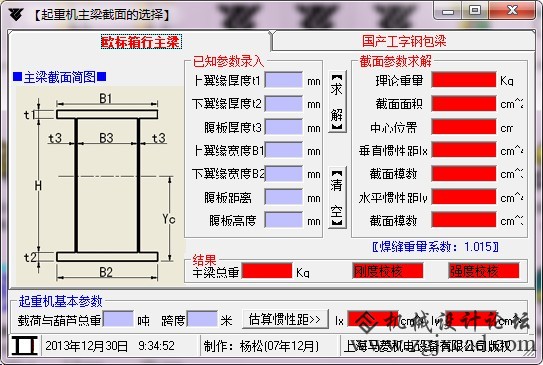This screenshot has height=365, width=543.
Task: Focus the 腹板厚度t3 input field
Action: (284, 127)
